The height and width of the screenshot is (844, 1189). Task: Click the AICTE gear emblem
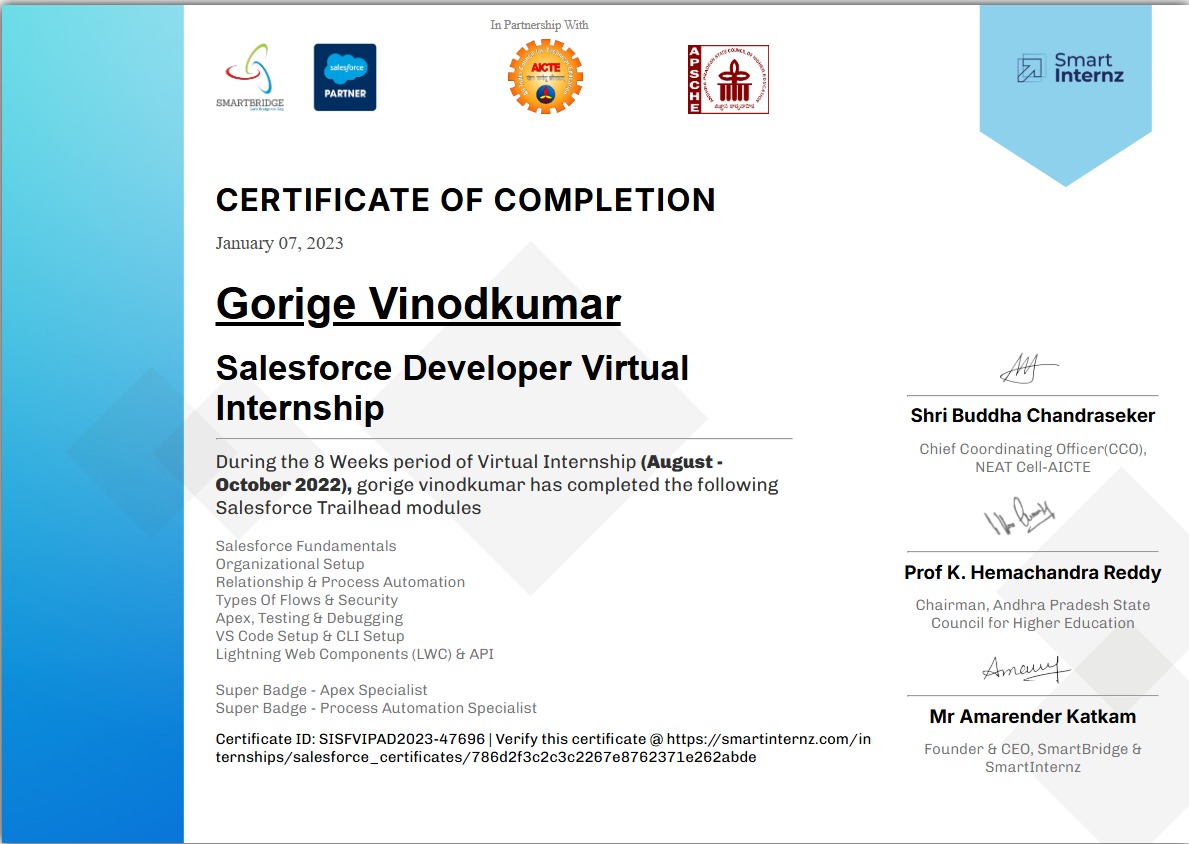544,78
